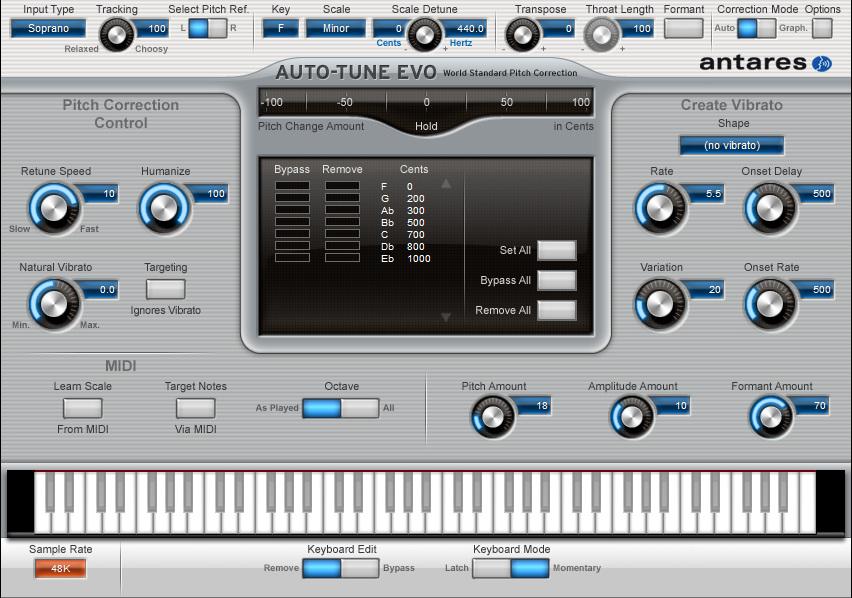The image size is (852, 598).
Task: Toggle the Formant button
Action: [684, 28]
